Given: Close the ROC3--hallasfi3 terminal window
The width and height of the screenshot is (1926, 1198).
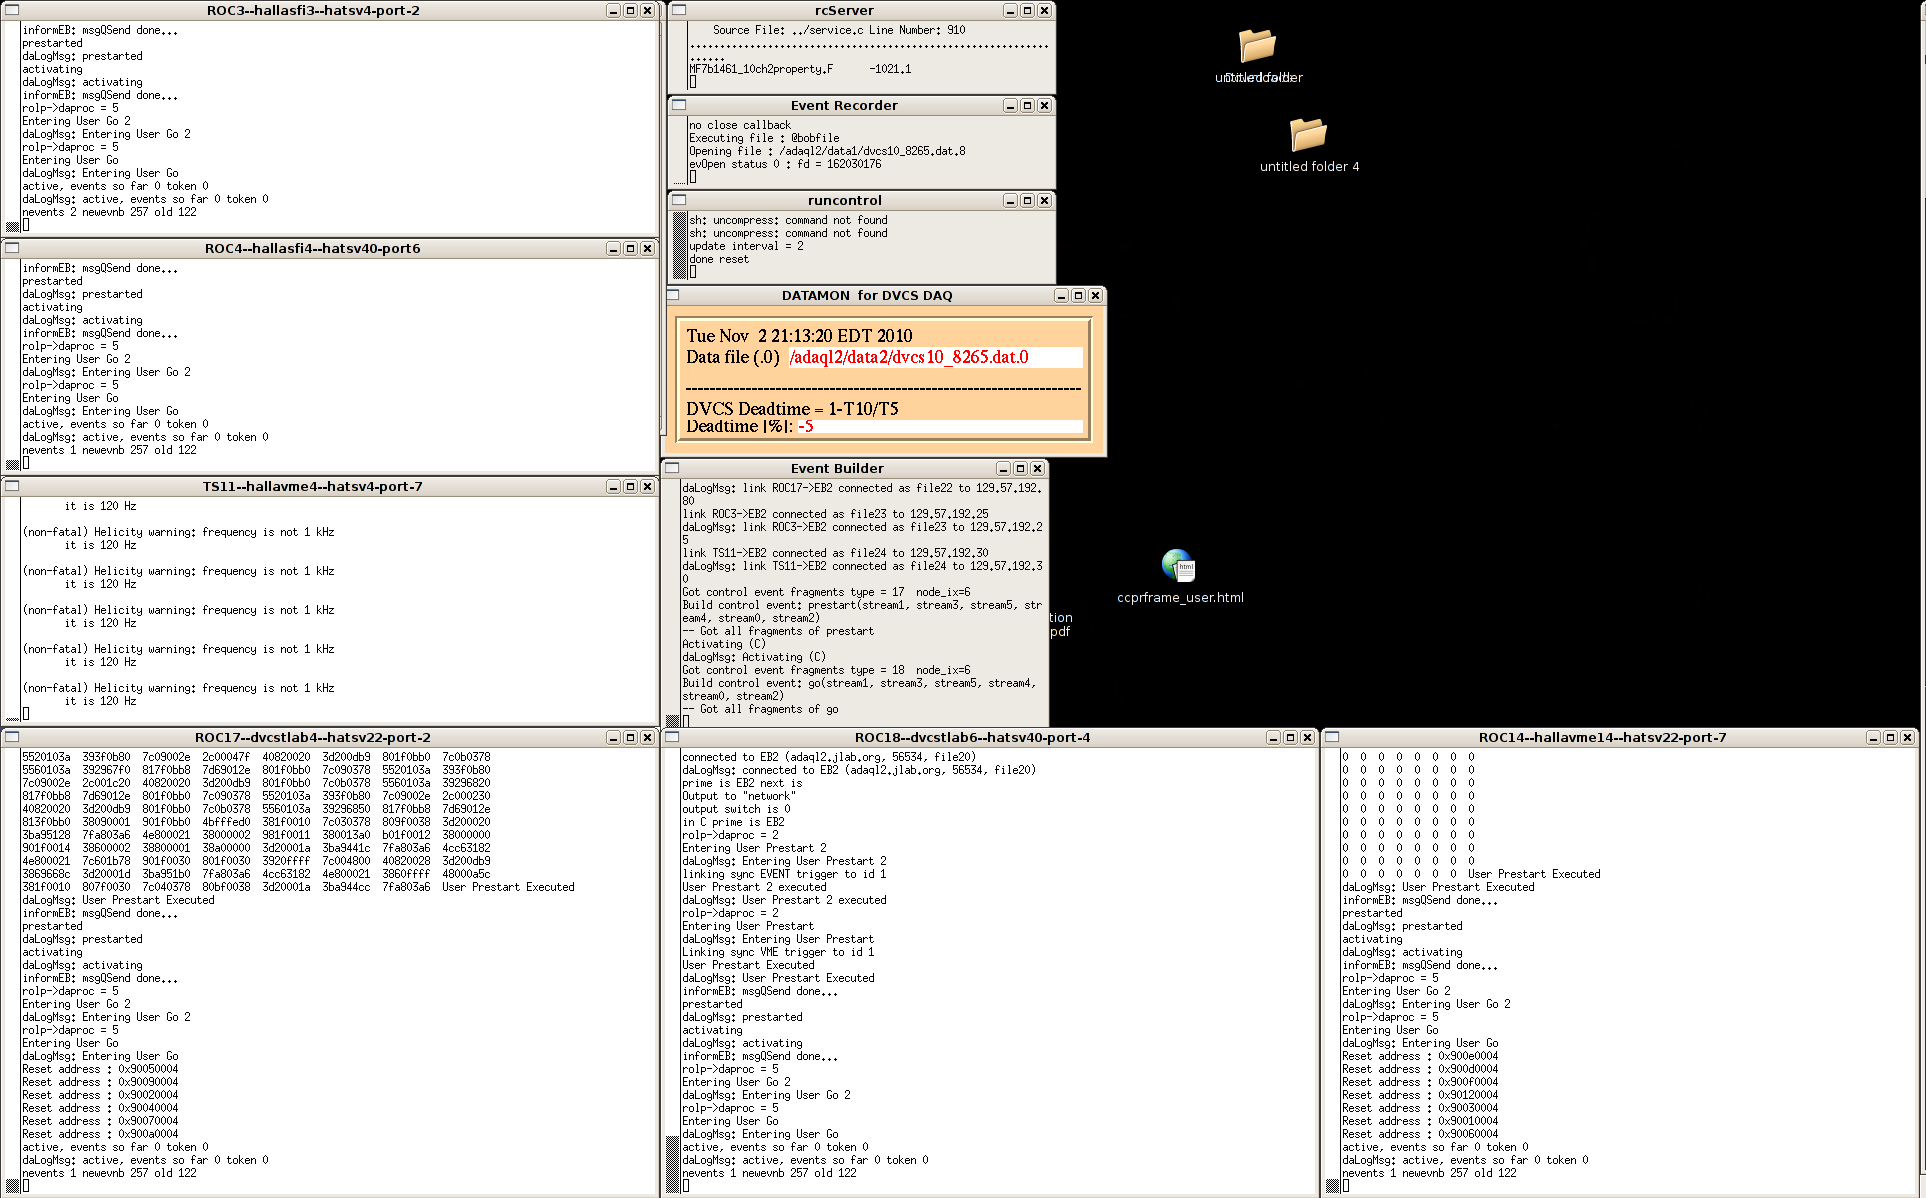Looking at the screenshot, I should (647, 10).
